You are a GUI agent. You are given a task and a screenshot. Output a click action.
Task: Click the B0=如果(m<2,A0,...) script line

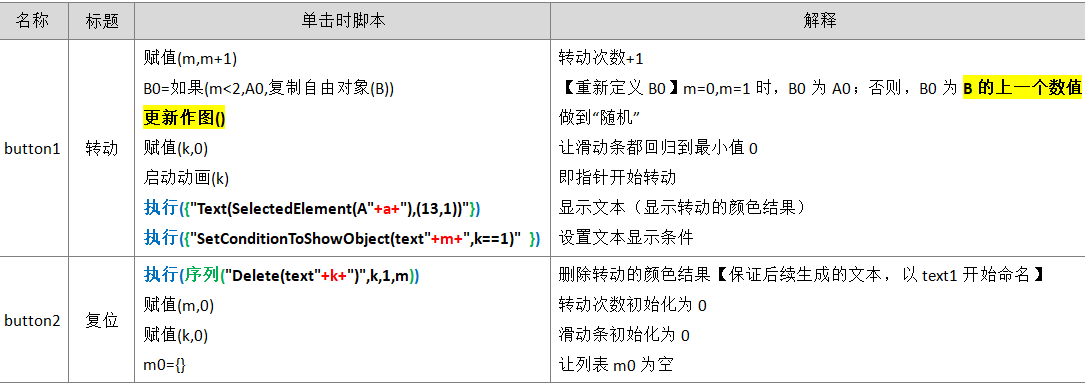click(x=268, y=89)
